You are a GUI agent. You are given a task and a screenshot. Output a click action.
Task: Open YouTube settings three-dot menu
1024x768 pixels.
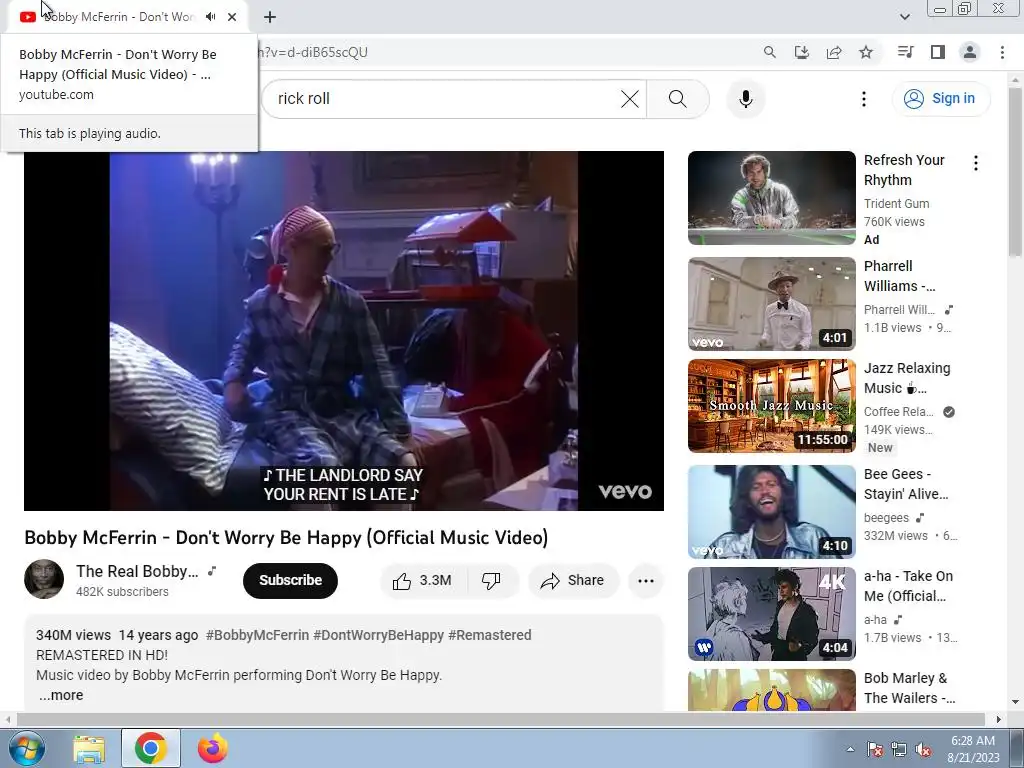[x=863, y=99]
